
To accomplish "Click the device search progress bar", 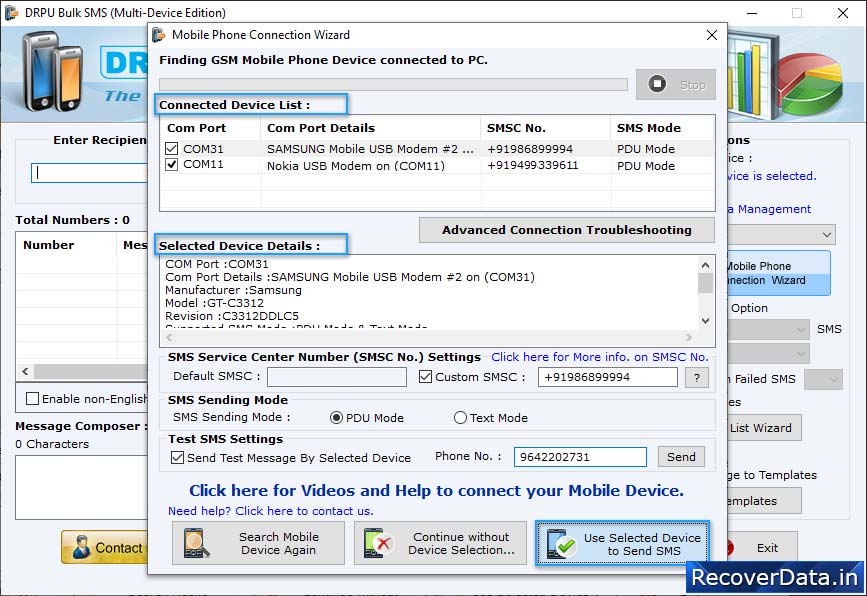I will [x=393, y=85].
